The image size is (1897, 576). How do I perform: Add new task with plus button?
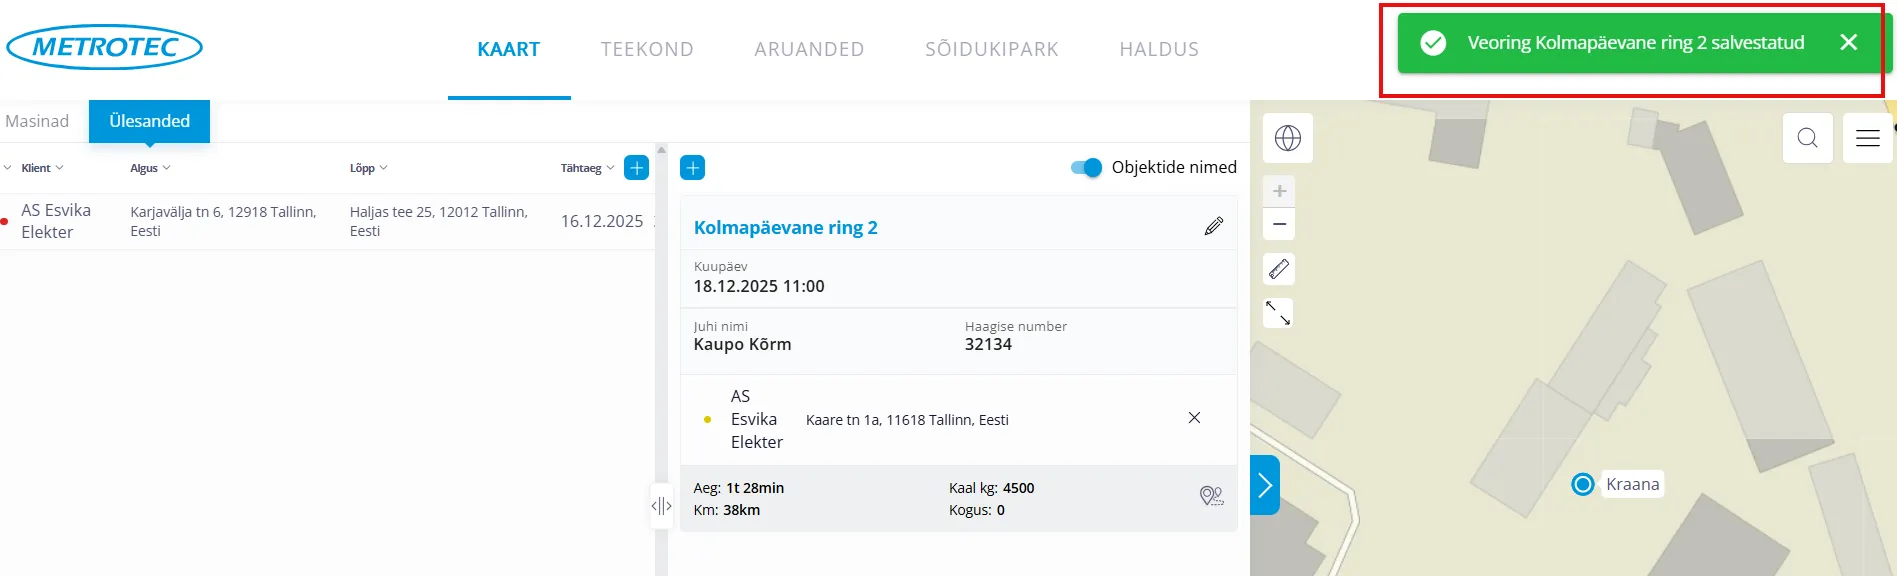(x=636, y=168)
